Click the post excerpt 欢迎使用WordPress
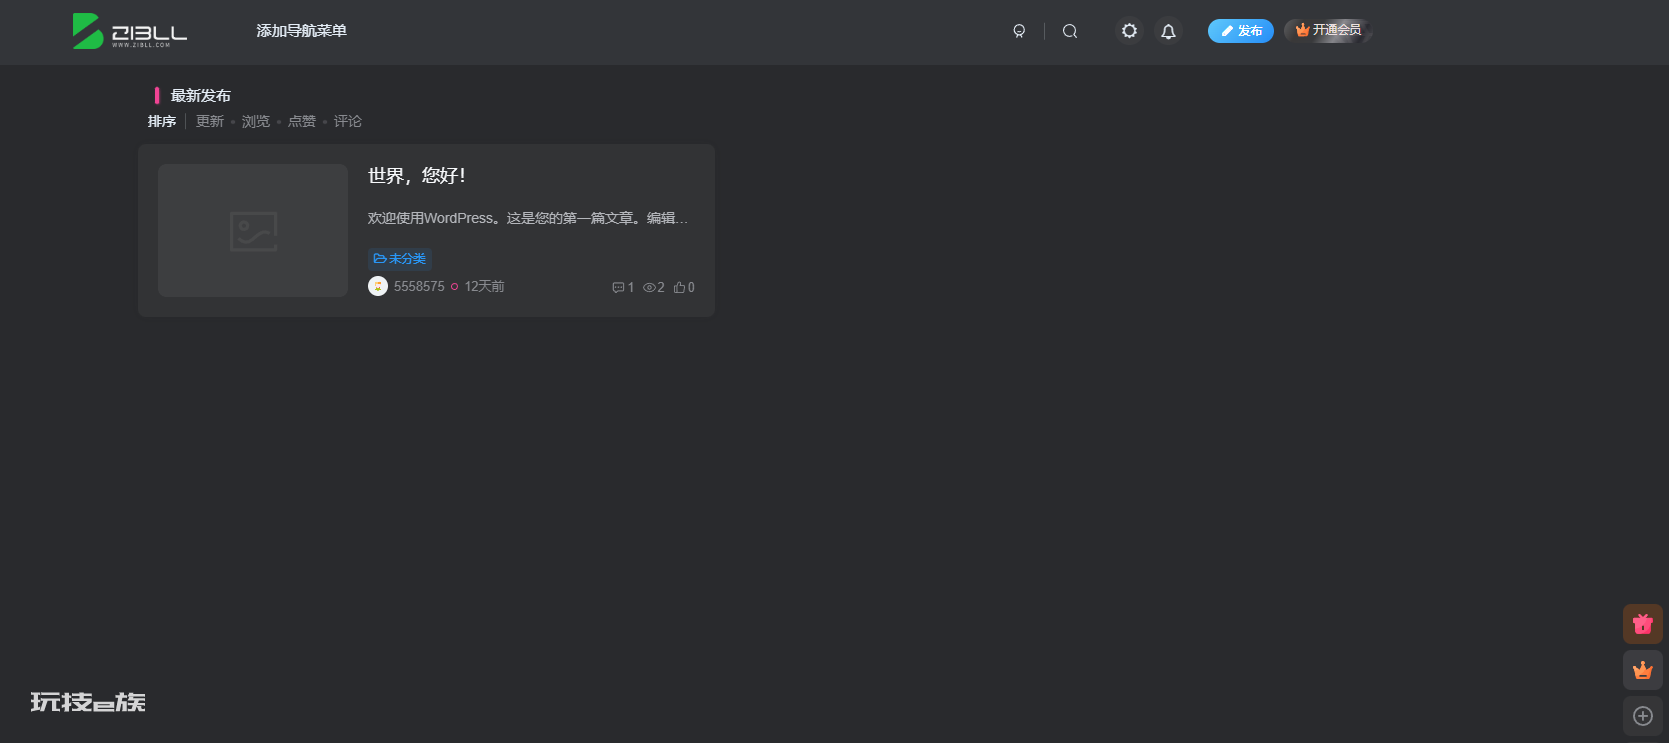Screen dimensions: 1669x743 [x=528, y=218]
